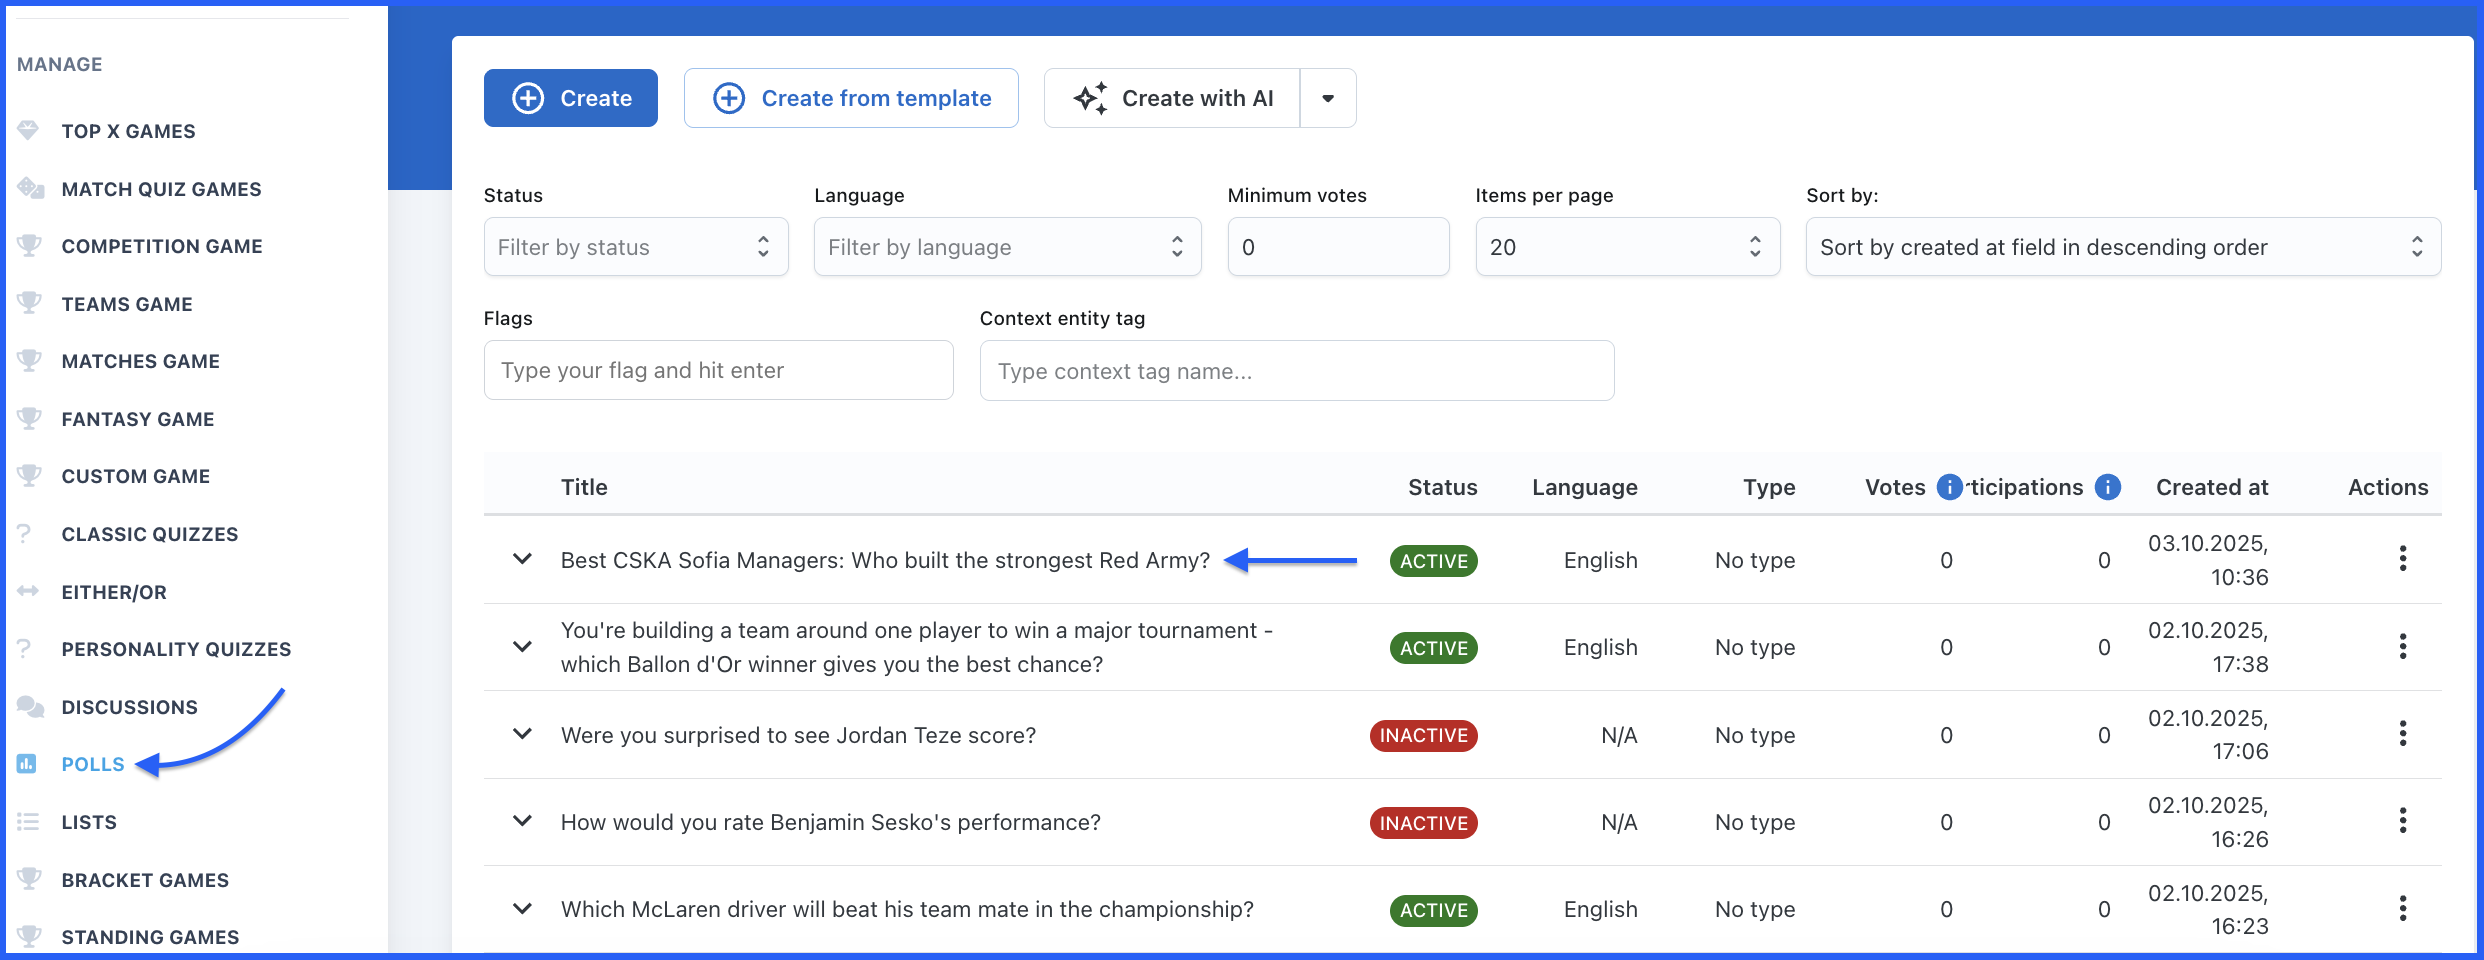This screenshot has height=960, width=2484.
Task: Expand the McLaren driver poll row
Action: tap(522, 909)
